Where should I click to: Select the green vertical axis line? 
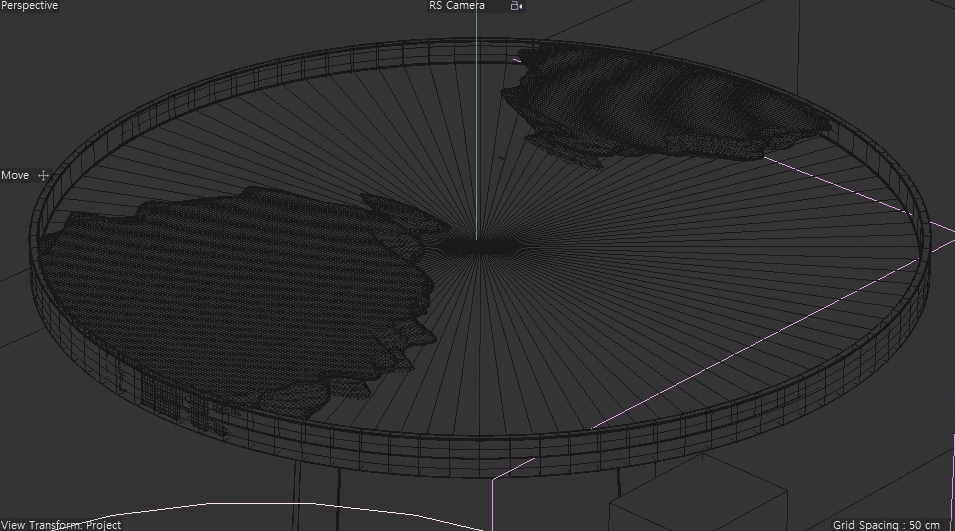[476, 122]
